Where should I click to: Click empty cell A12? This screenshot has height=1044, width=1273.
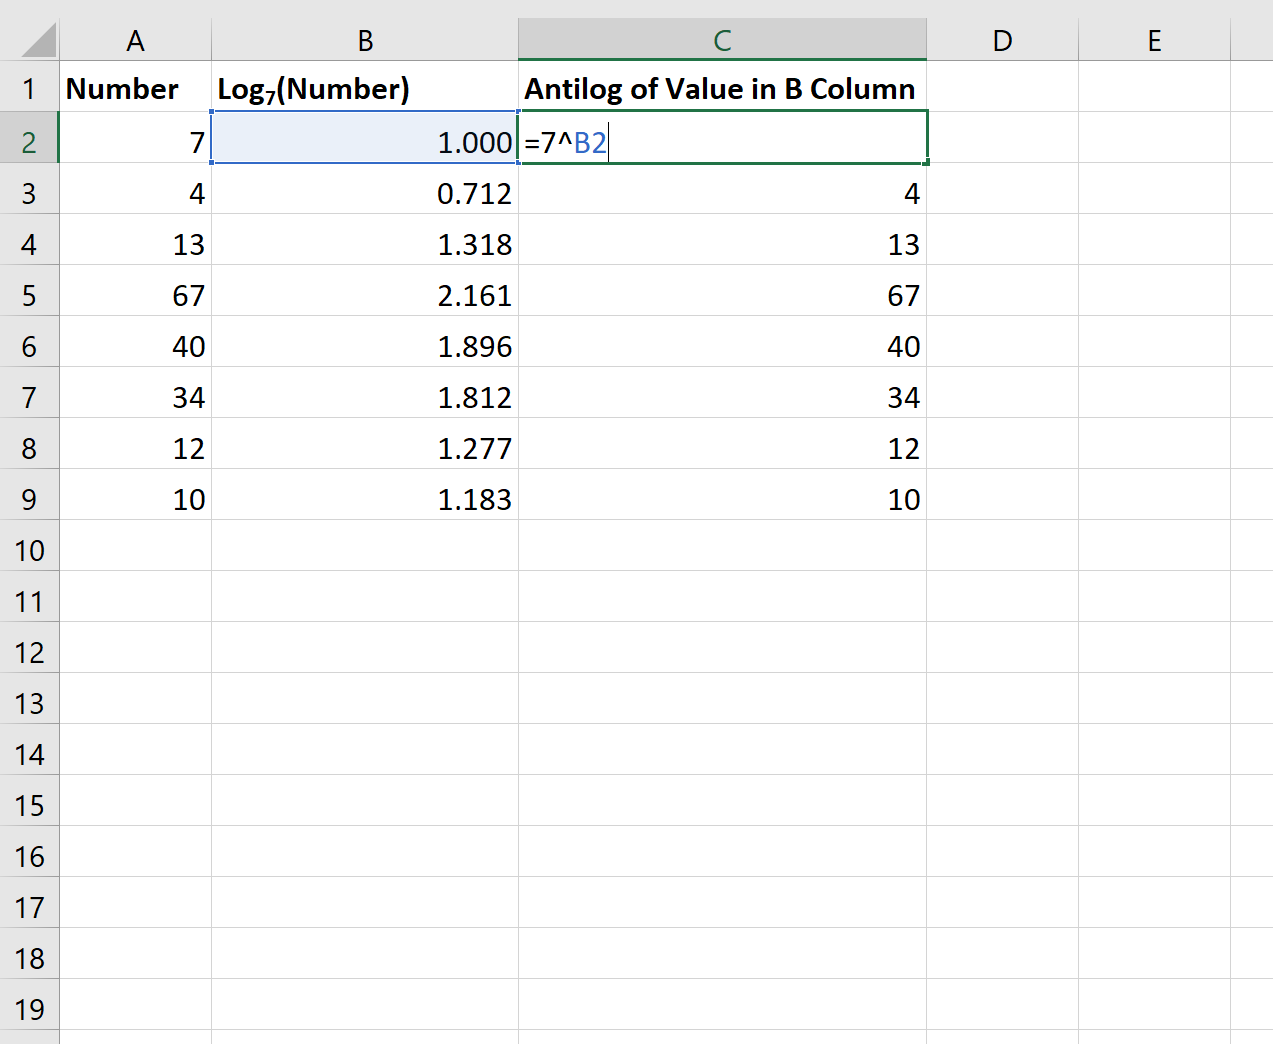pos(135,651)
